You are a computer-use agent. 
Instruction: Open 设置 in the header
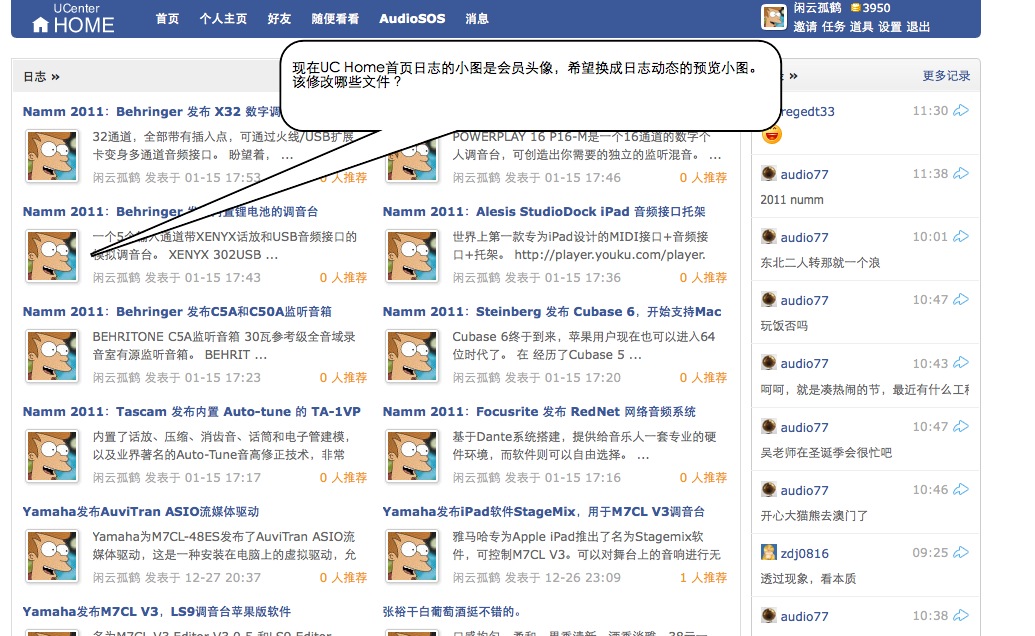tap(889, 27)
